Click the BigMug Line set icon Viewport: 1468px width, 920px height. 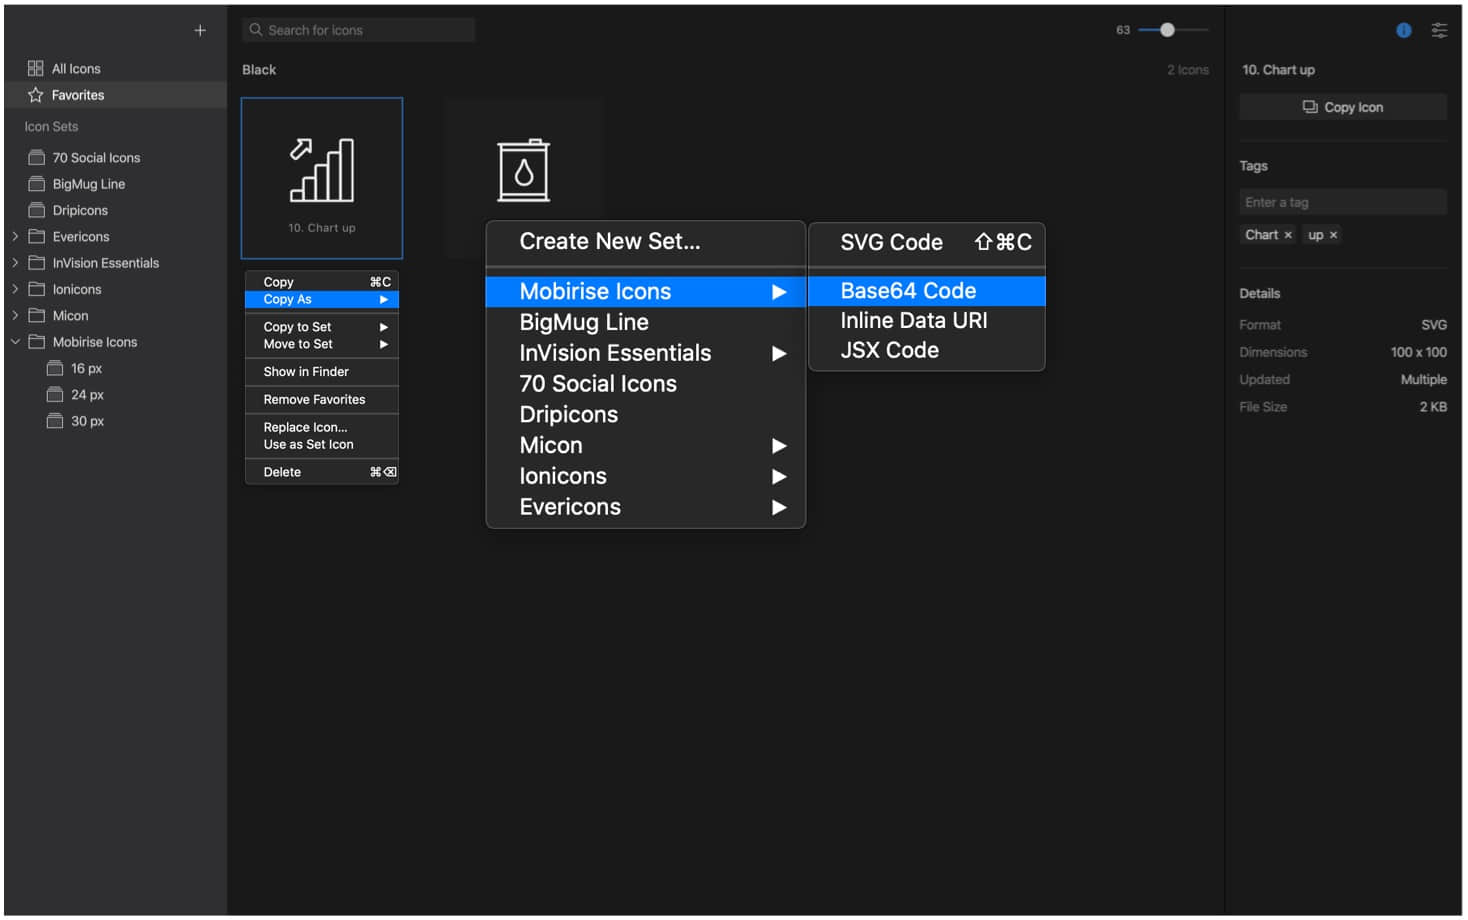[37, 184]
